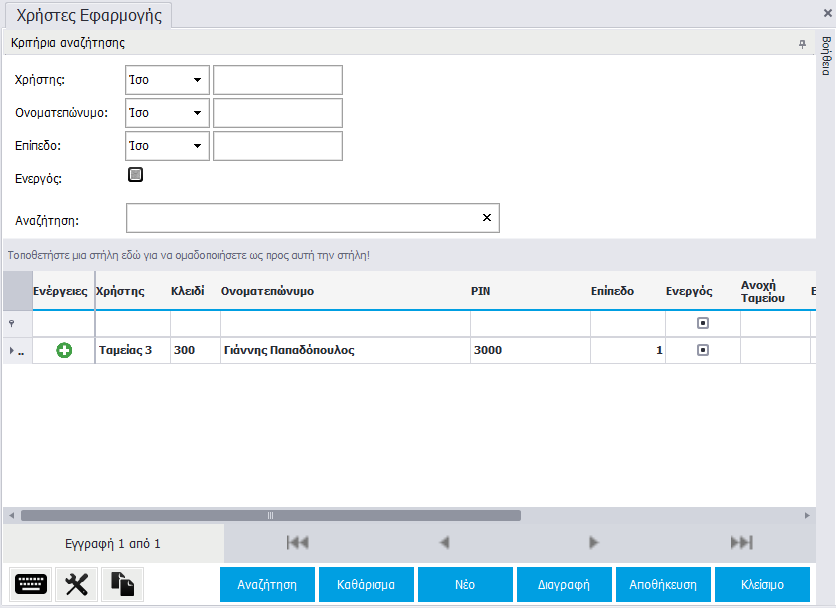Go to the previous record arrow
This screenshot has width=836, height=608.
[445, 543]
